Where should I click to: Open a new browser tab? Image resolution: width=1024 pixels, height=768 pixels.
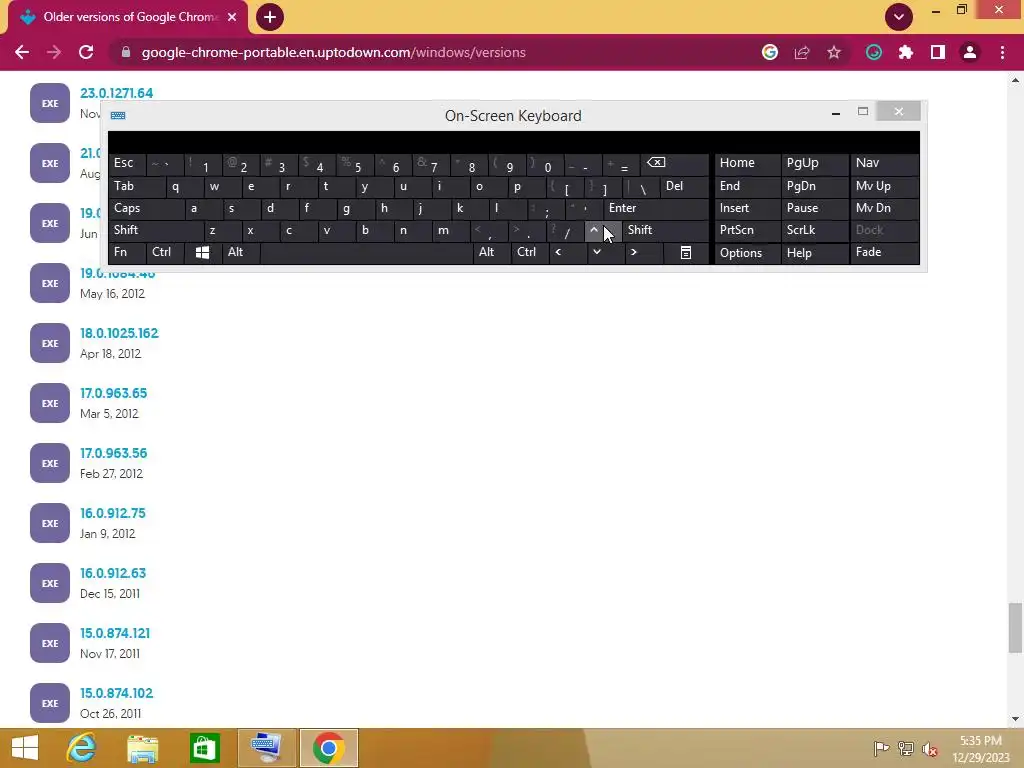pyautogui.click(x=270, y=17)
